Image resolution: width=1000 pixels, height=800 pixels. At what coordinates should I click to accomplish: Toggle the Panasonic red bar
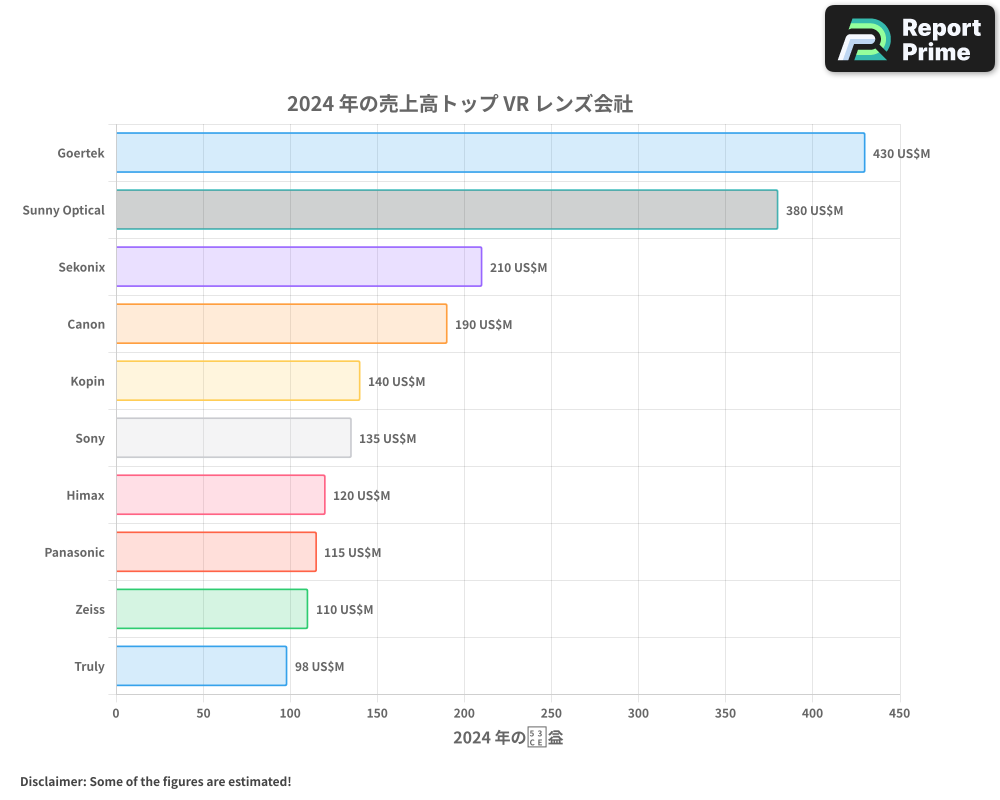[215, 552]
